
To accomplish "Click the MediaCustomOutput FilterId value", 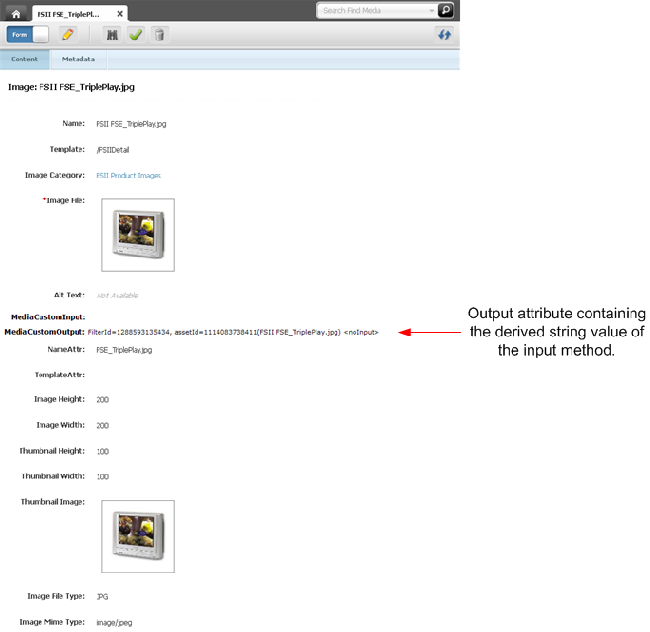I will click(233, 332).
